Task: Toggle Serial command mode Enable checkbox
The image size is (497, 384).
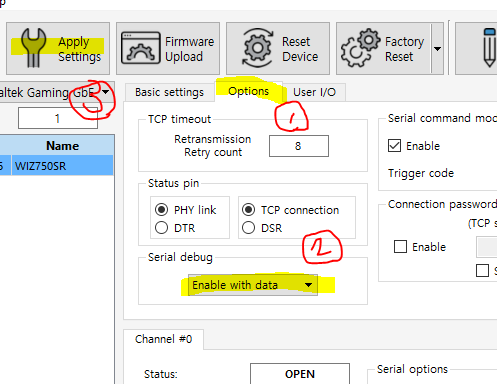Action: click(x=394, y=146)
